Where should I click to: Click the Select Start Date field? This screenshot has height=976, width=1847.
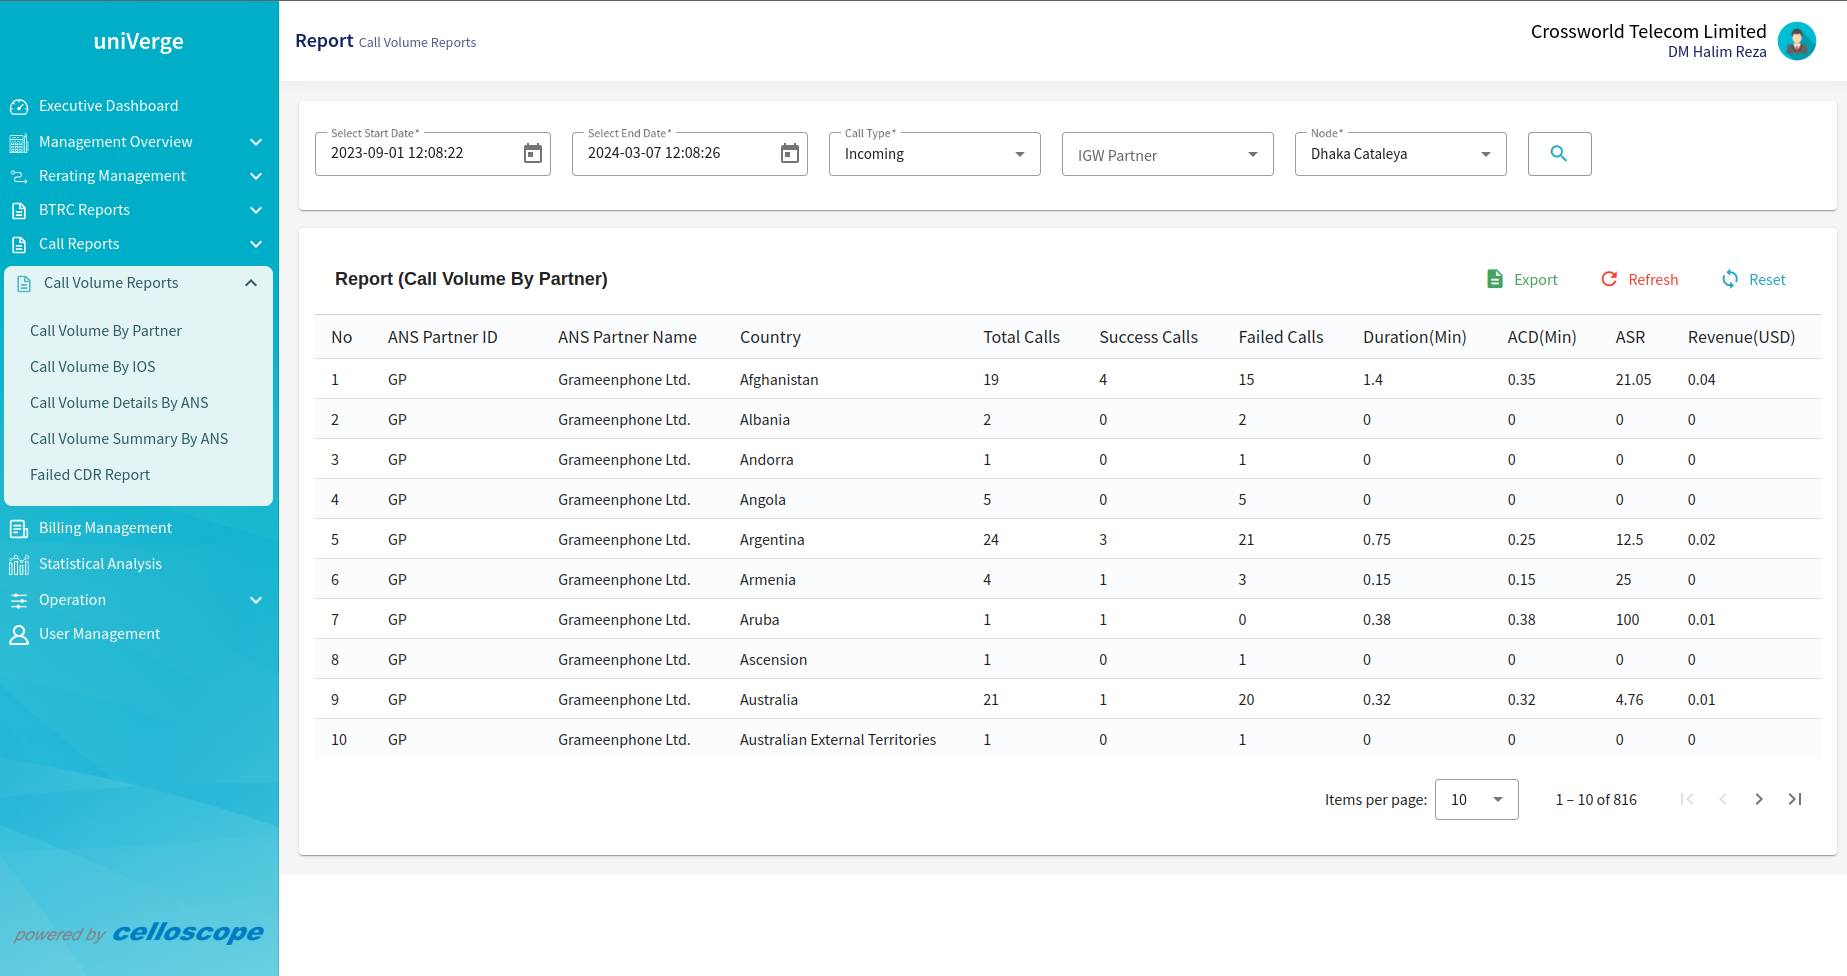(433, 154)
